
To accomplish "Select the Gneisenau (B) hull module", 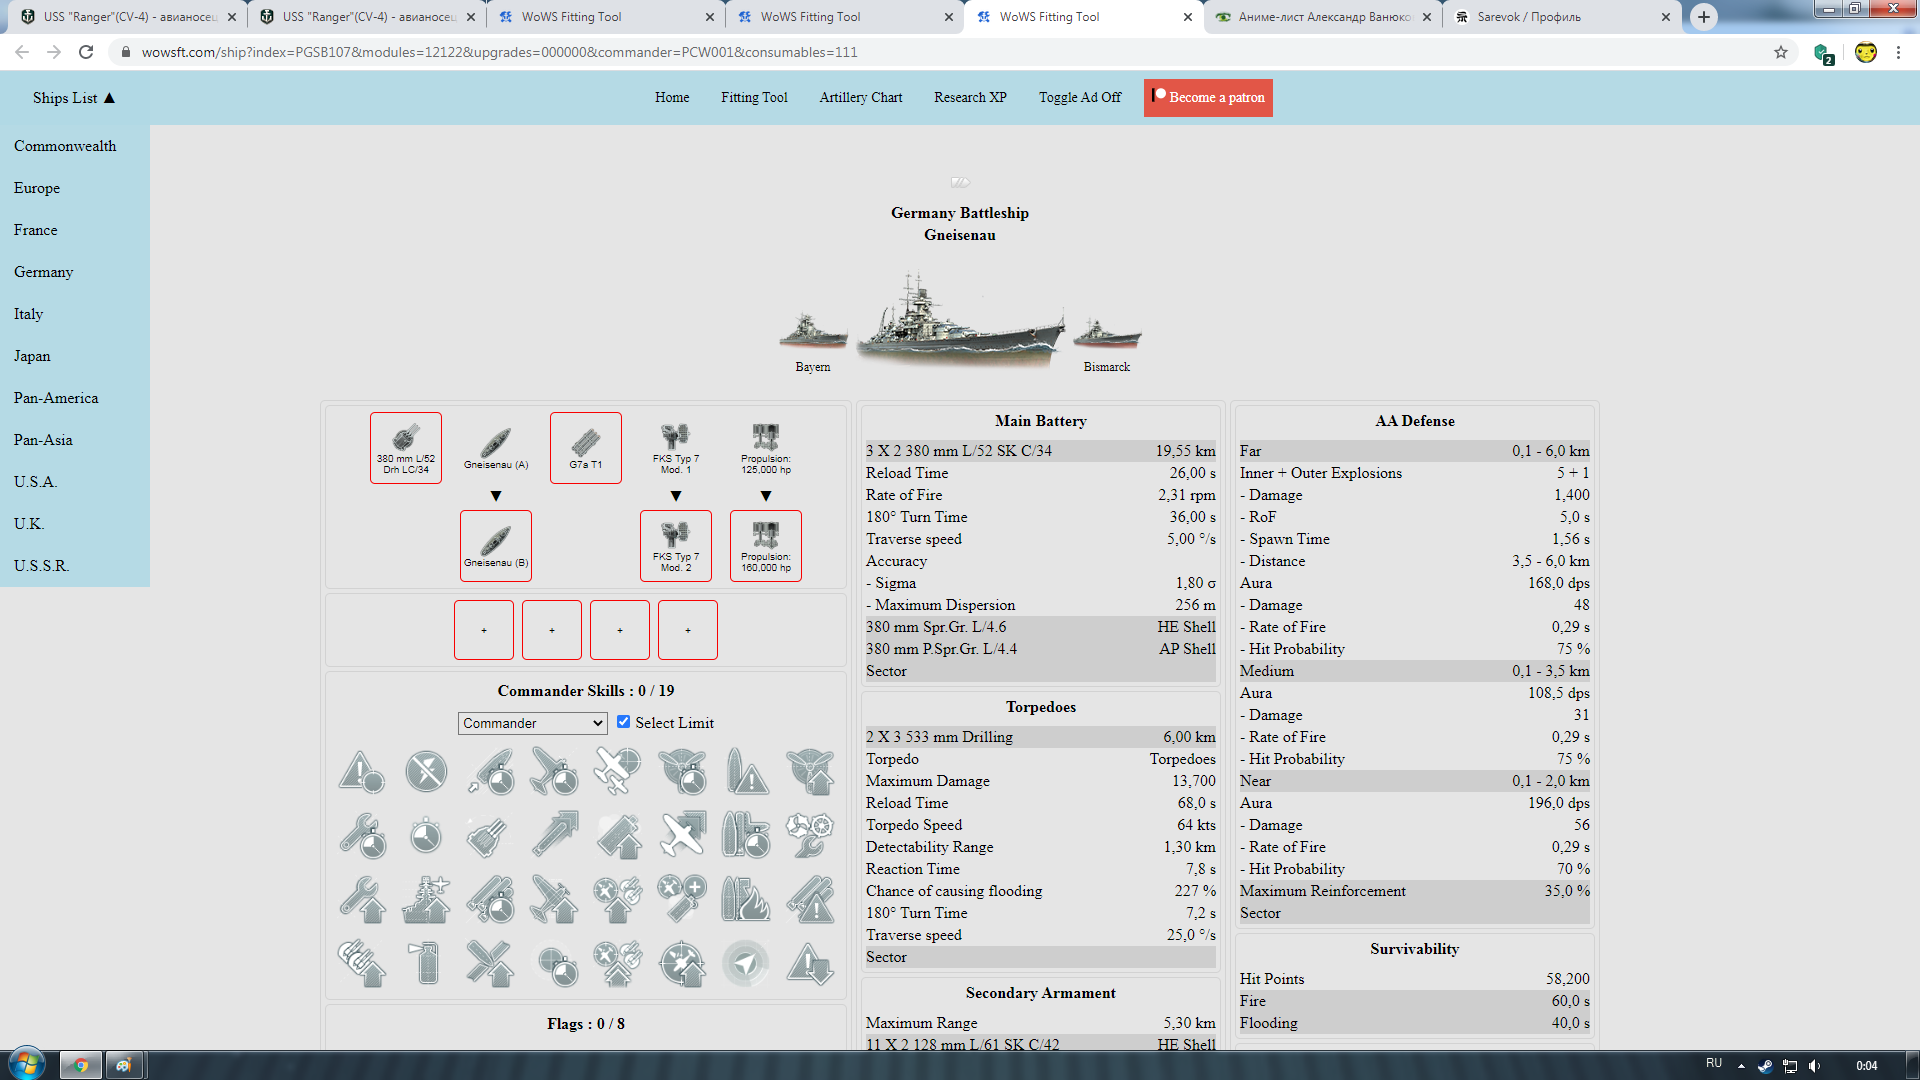I will point(495,545).
